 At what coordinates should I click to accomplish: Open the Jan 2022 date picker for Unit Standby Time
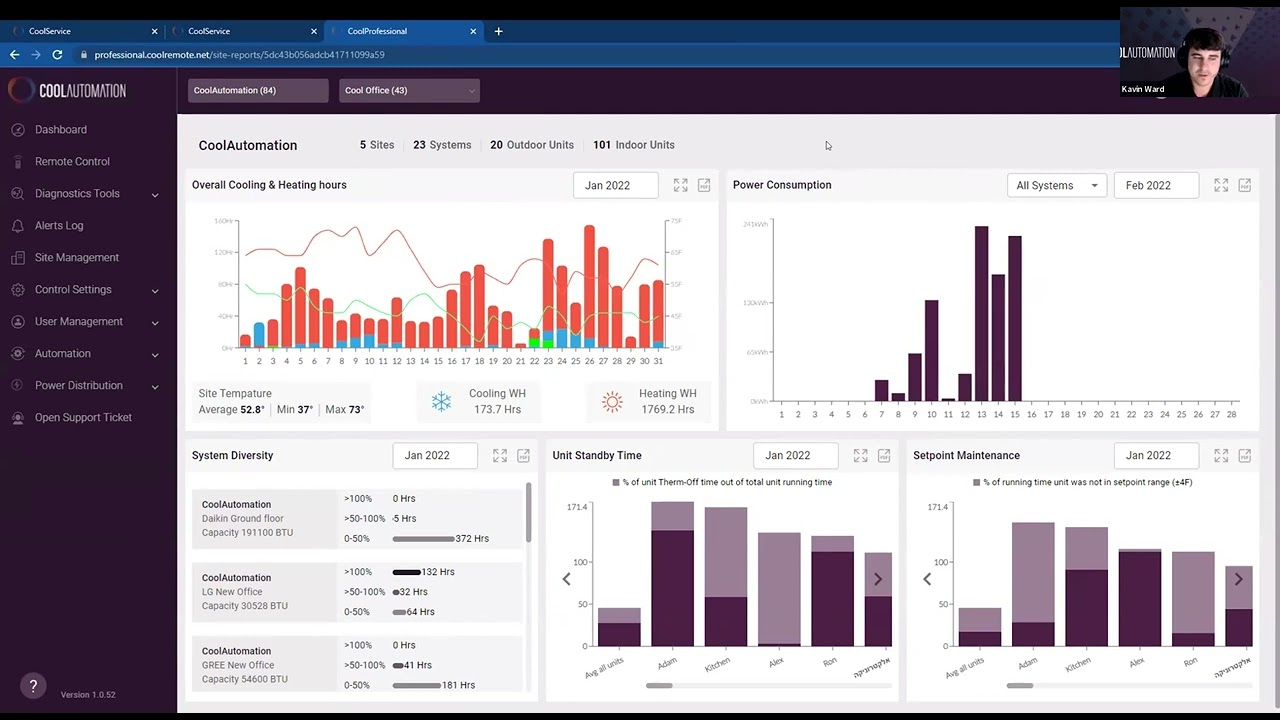click(796, 455)
